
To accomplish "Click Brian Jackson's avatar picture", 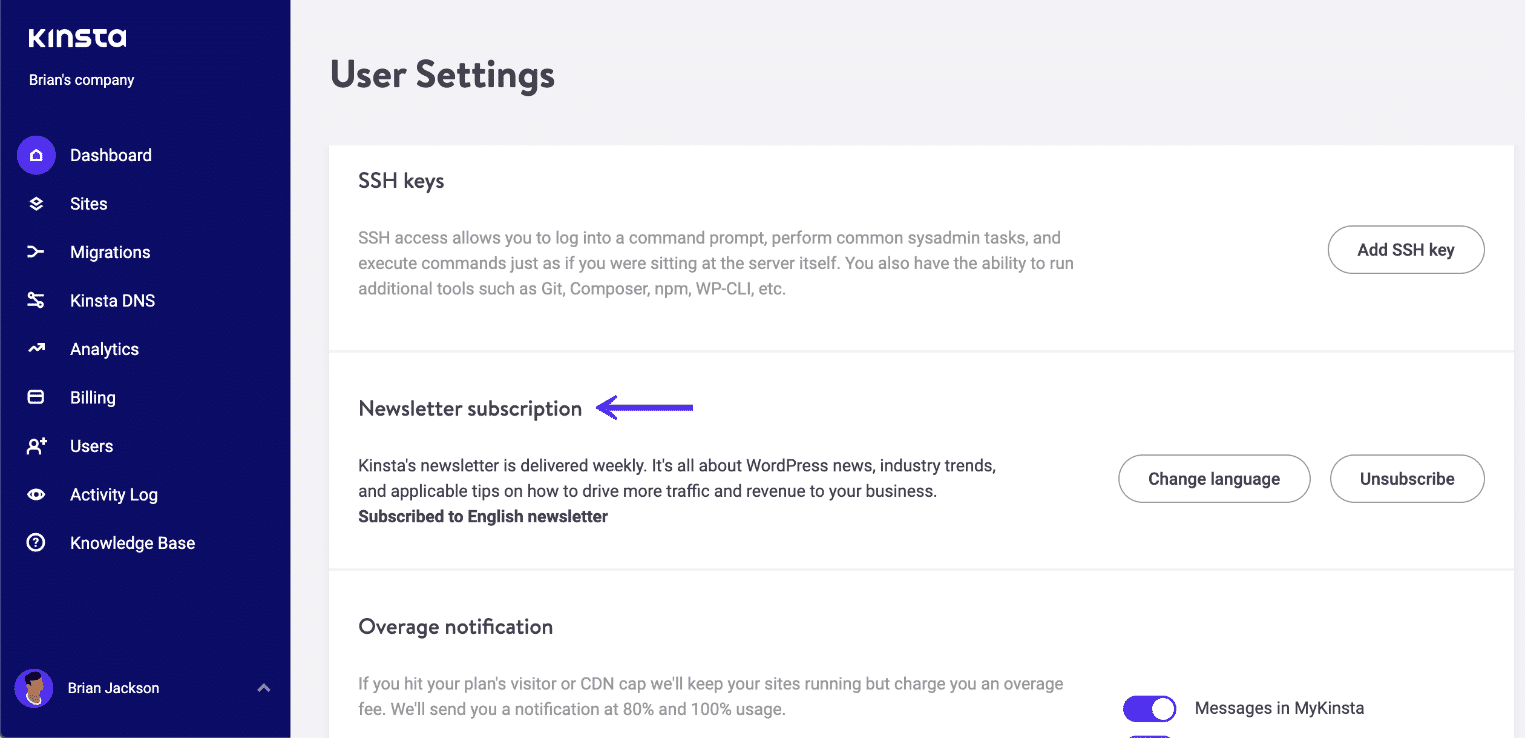I will [34, 688].
